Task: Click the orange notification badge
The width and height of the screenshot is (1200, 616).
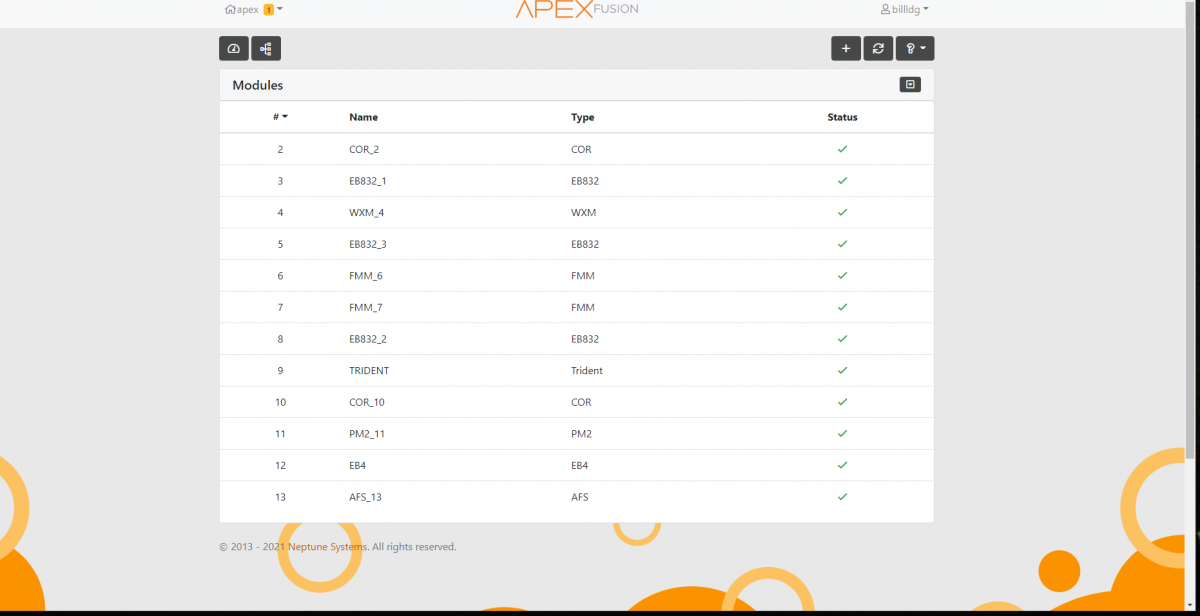Action: [x=269, y=9]
